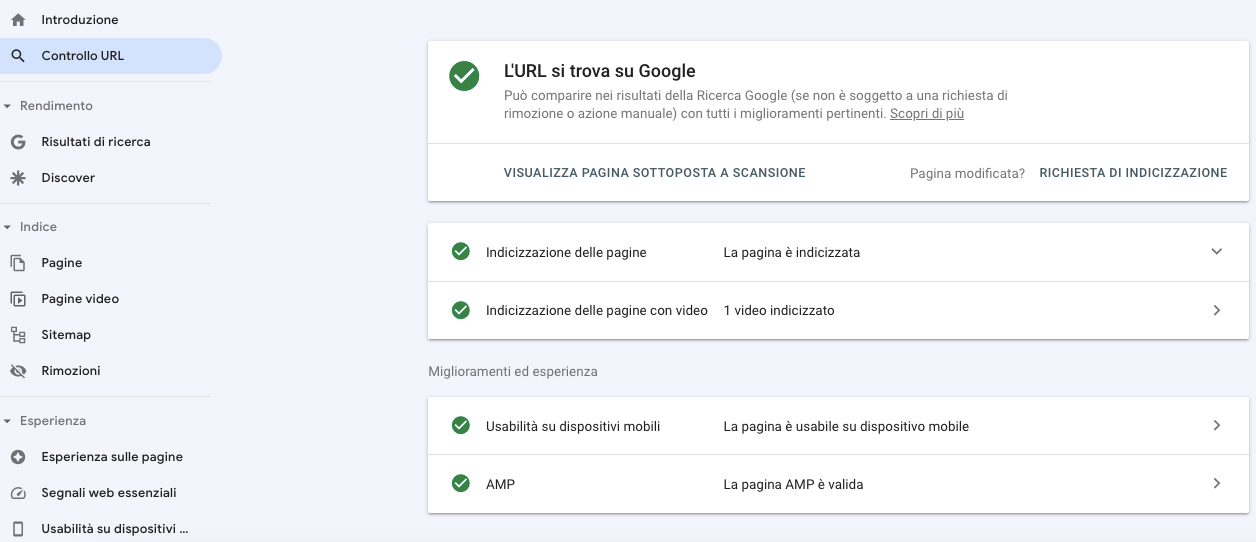Open the AMP row details arrow
The height and width of the screenshot is (542, 1256).
(1216, 484)
